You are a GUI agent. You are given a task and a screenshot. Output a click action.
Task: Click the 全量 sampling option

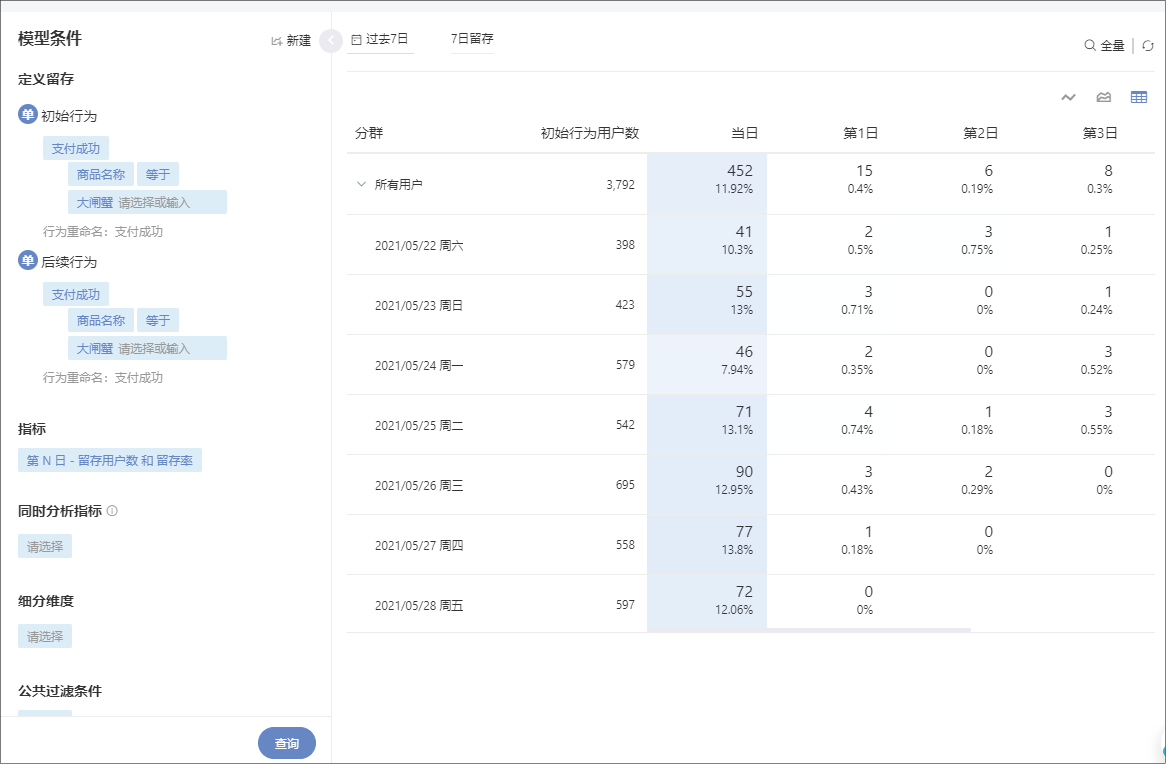coord(1105,45)
